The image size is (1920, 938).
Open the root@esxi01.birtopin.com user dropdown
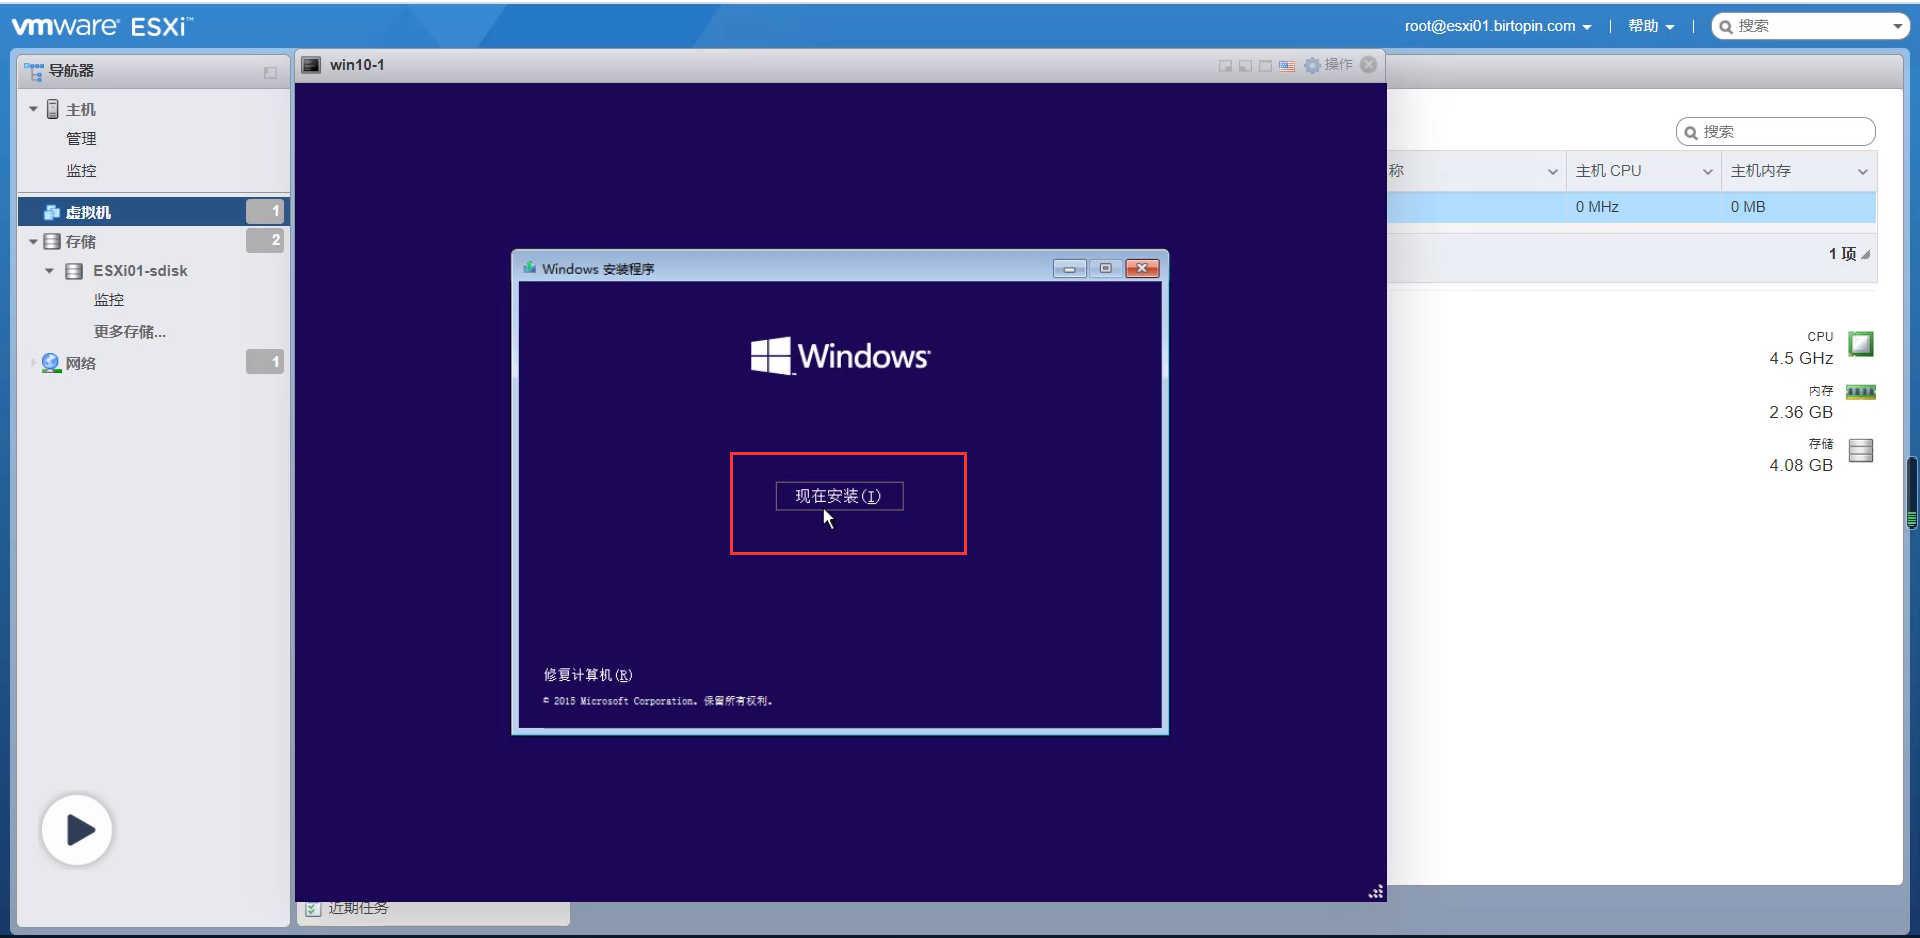tap(1498, 27)
